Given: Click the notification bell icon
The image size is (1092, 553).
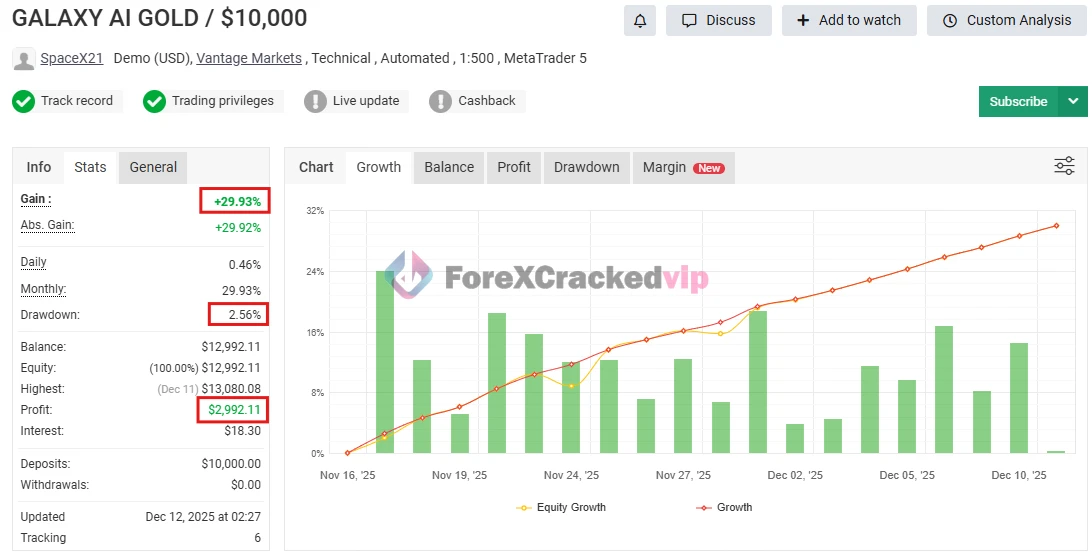Looking at the screenshot, I should click(x=640, y=20).
